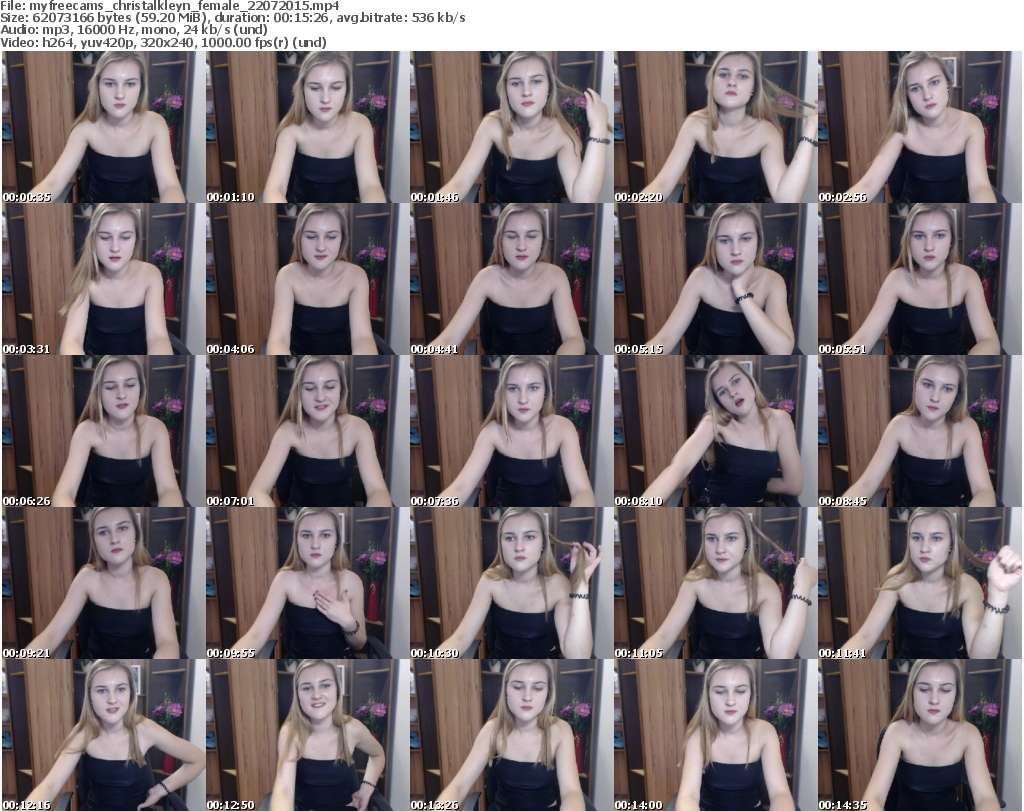
Task: Pick the thumbnail marked 00:06:26
Action: tap(103, 431)
